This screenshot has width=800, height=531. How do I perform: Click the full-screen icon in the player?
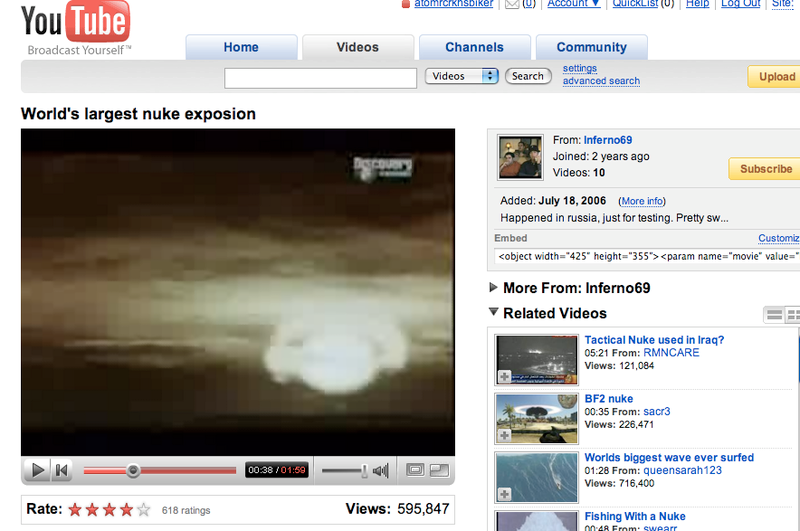pyautogui.click(x=439, y=470)
